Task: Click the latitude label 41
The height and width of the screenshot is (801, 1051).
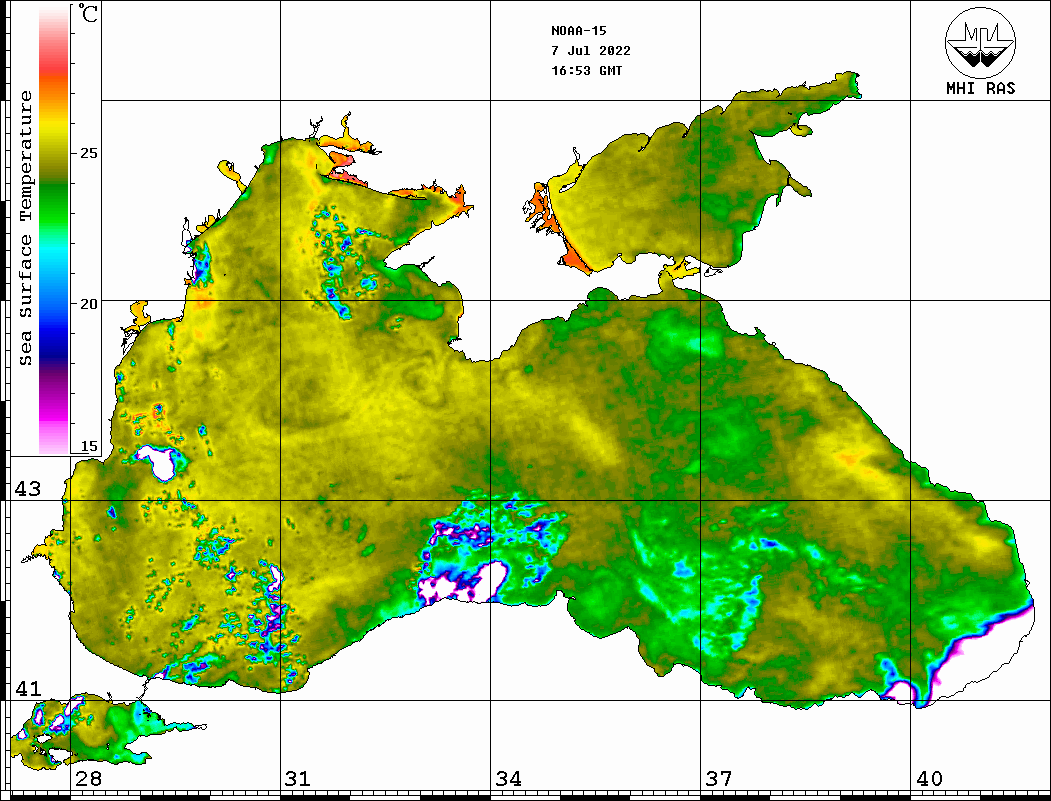Action: [x=27, y=688]
